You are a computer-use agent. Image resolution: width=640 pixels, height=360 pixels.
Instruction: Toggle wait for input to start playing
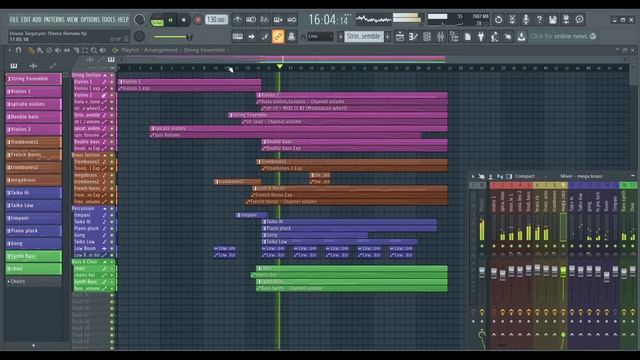251,20
